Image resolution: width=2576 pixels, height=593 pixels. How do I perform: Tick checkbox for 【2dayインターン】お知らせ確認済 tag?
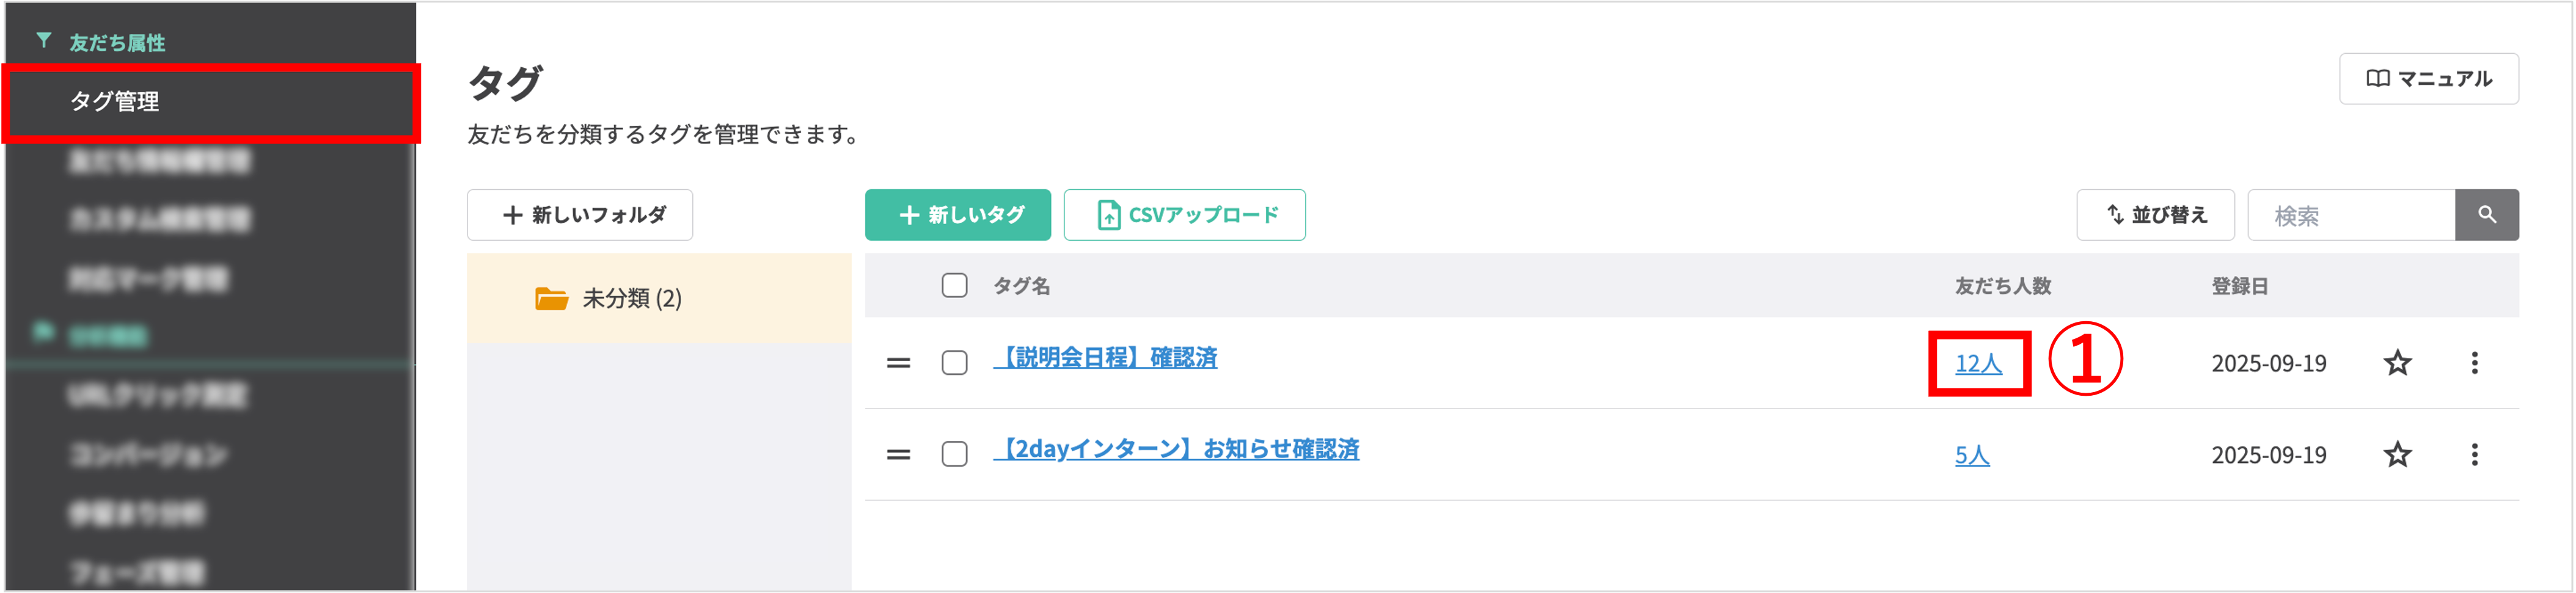(x=954, y=455)
